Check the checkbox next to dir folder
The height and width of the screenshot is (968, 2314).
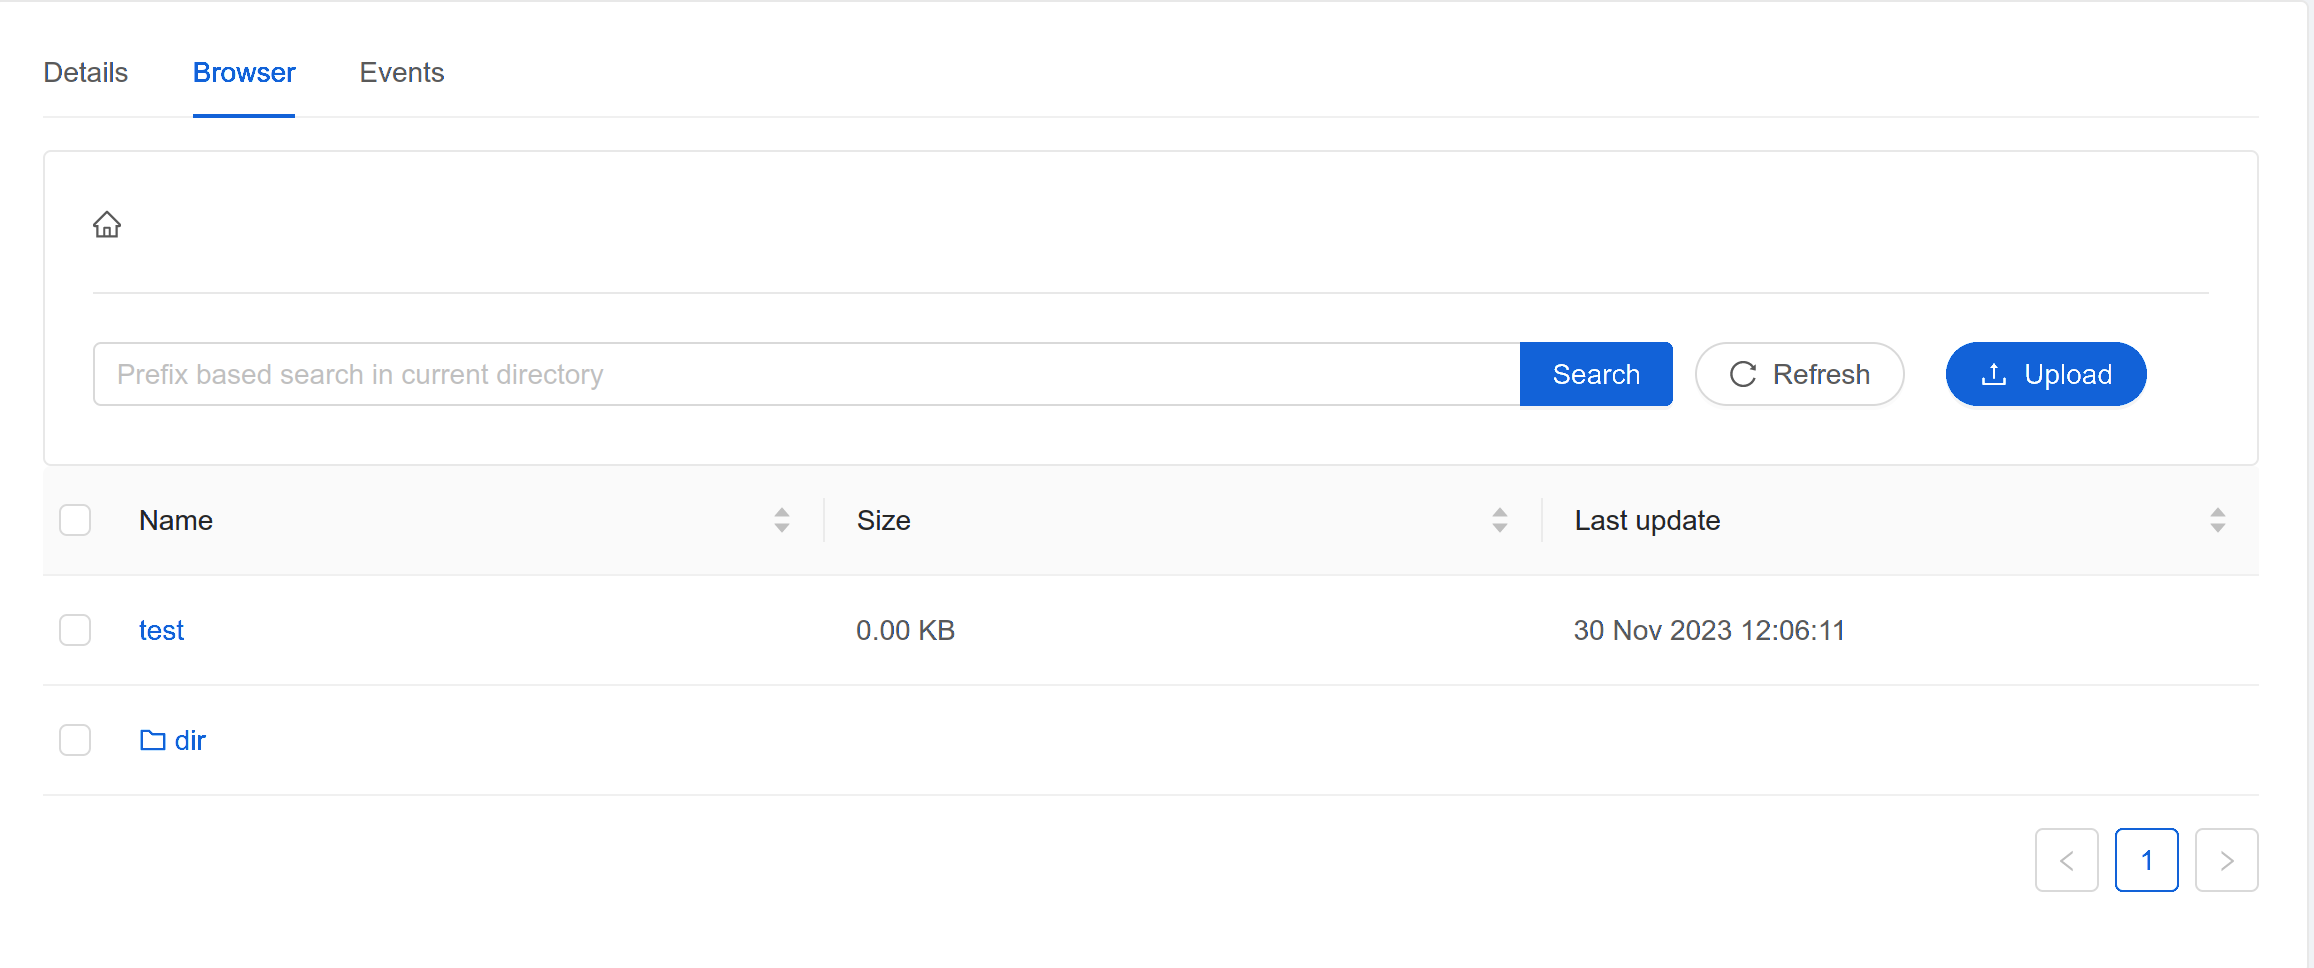[74, 740]
